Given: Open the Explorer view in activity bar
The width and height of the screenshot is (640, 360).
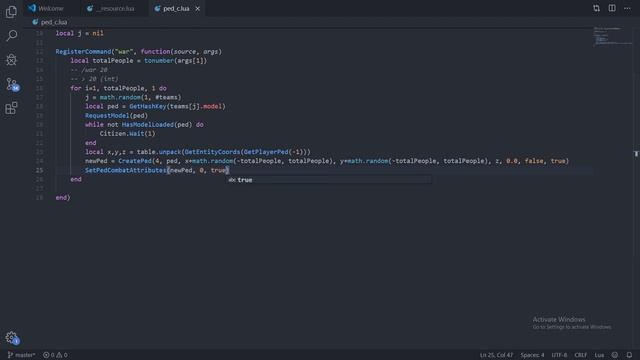Looking at the screenshot, I should (x=11, y=11).
